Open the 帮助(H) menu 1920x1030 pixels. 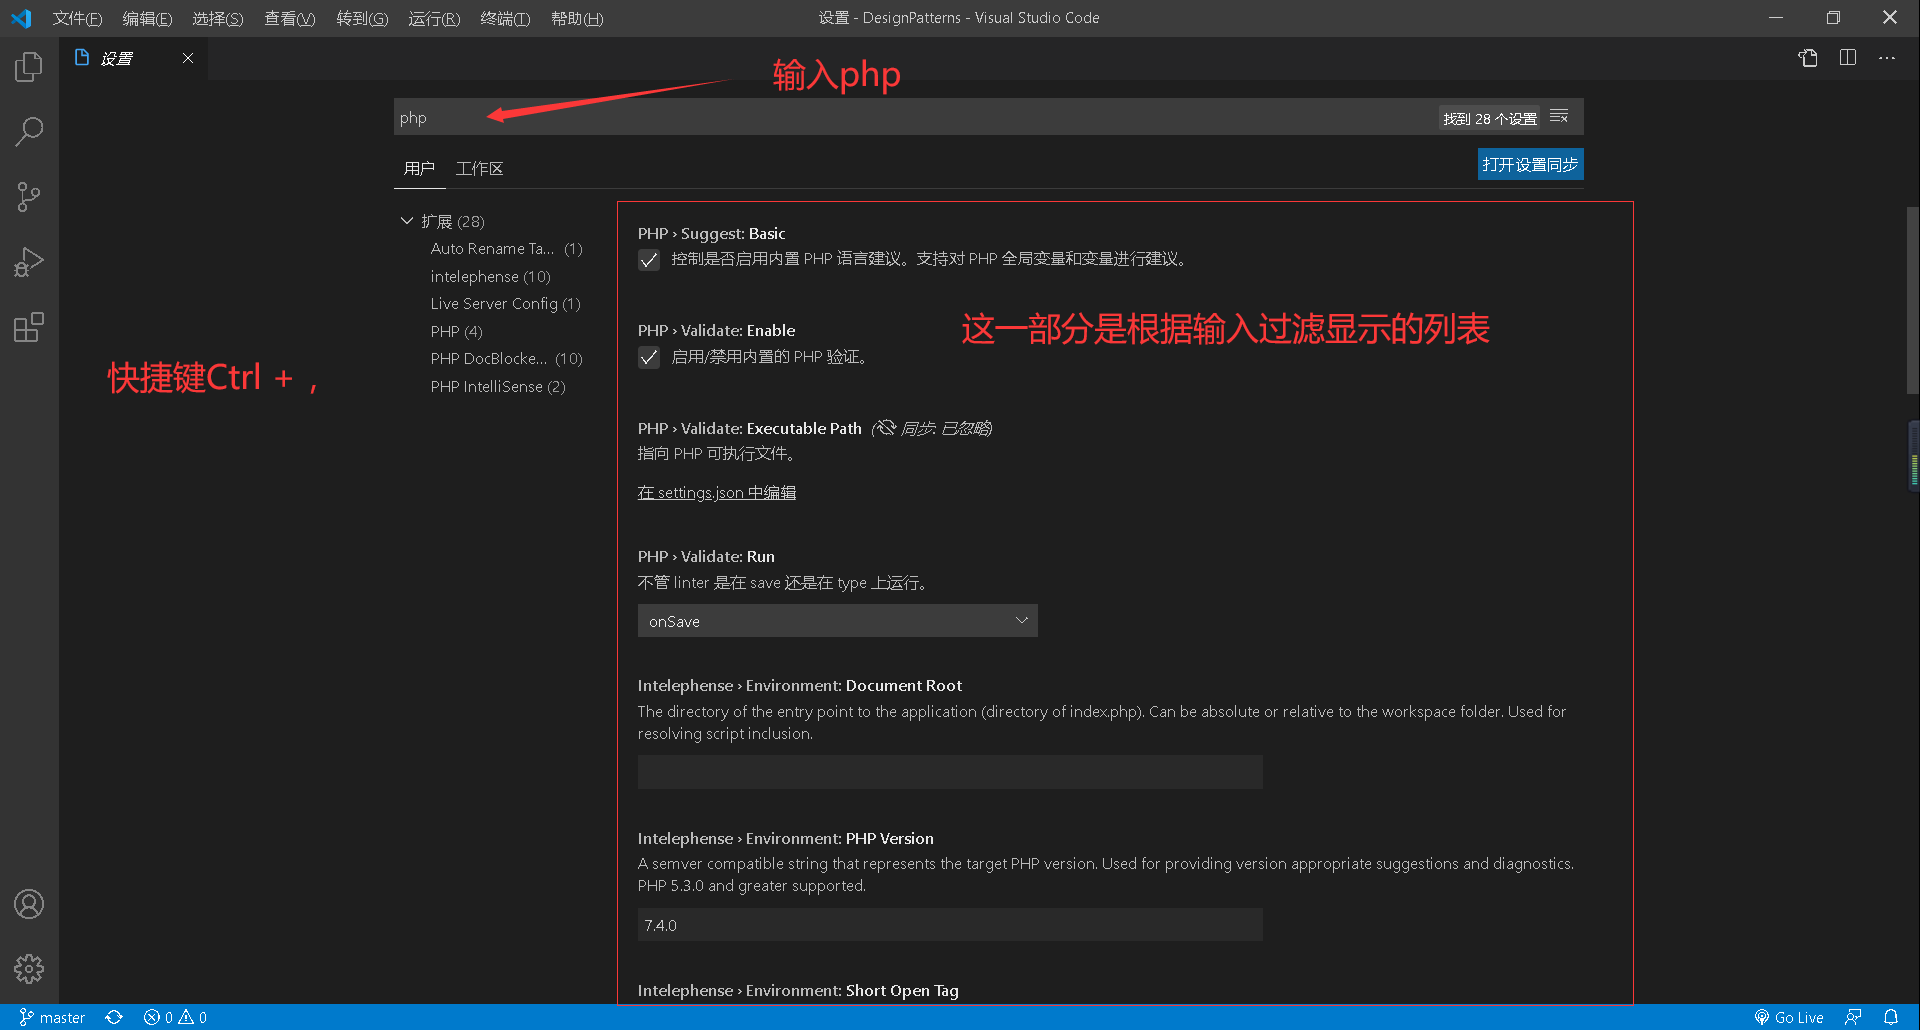point(577,18)
